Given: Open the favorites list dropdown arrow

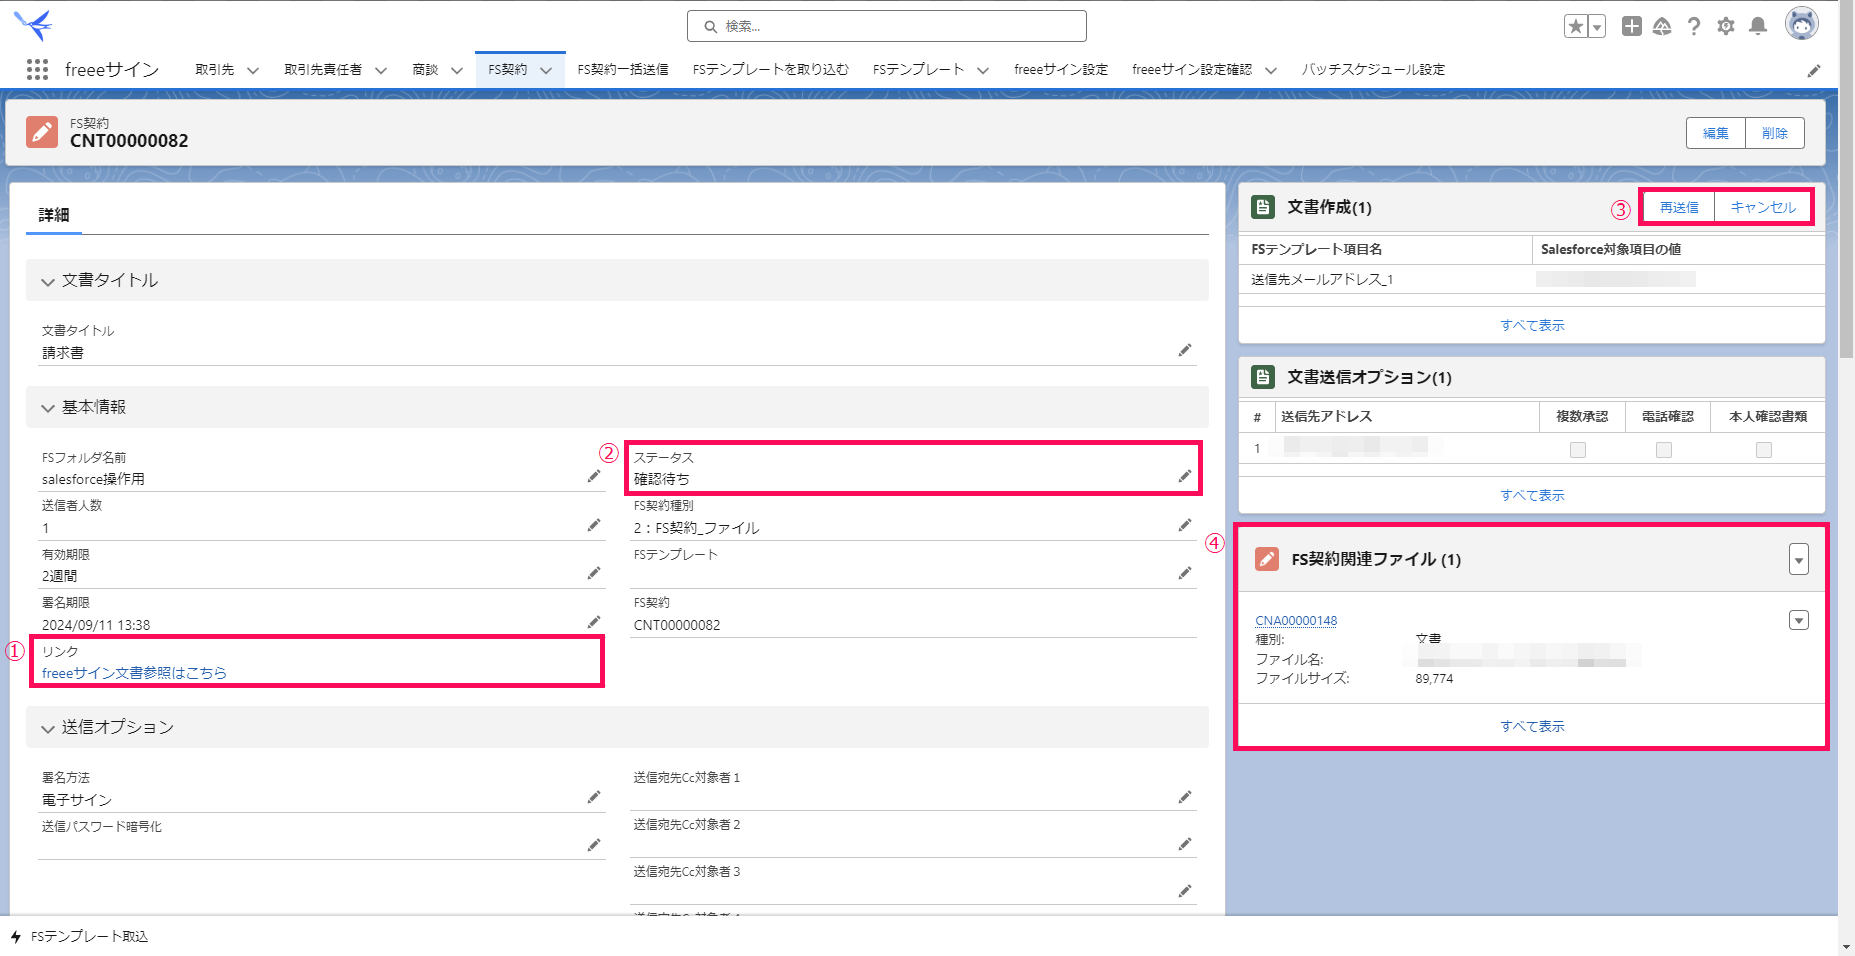Looking at the screenshot, I should click(x=1597, y=27).
